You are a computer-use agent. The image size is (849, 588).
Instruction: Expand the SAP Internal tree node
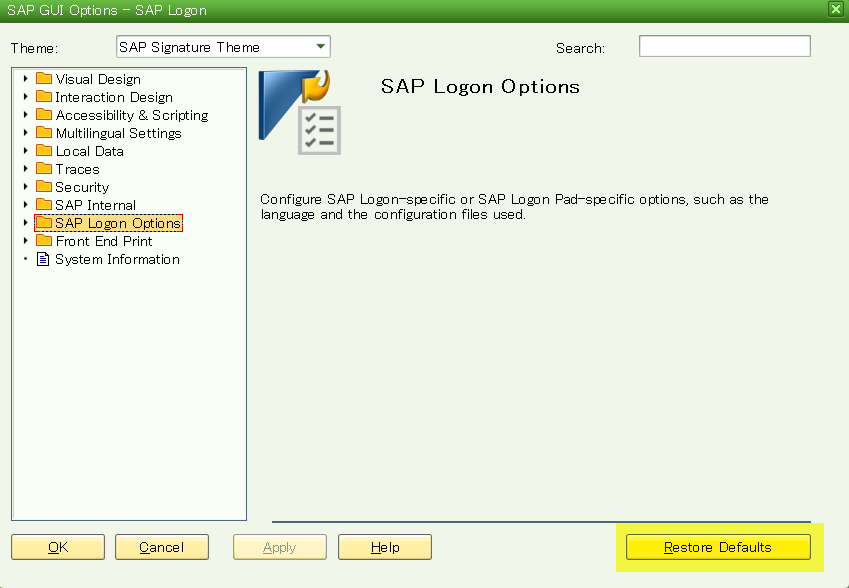25,205
